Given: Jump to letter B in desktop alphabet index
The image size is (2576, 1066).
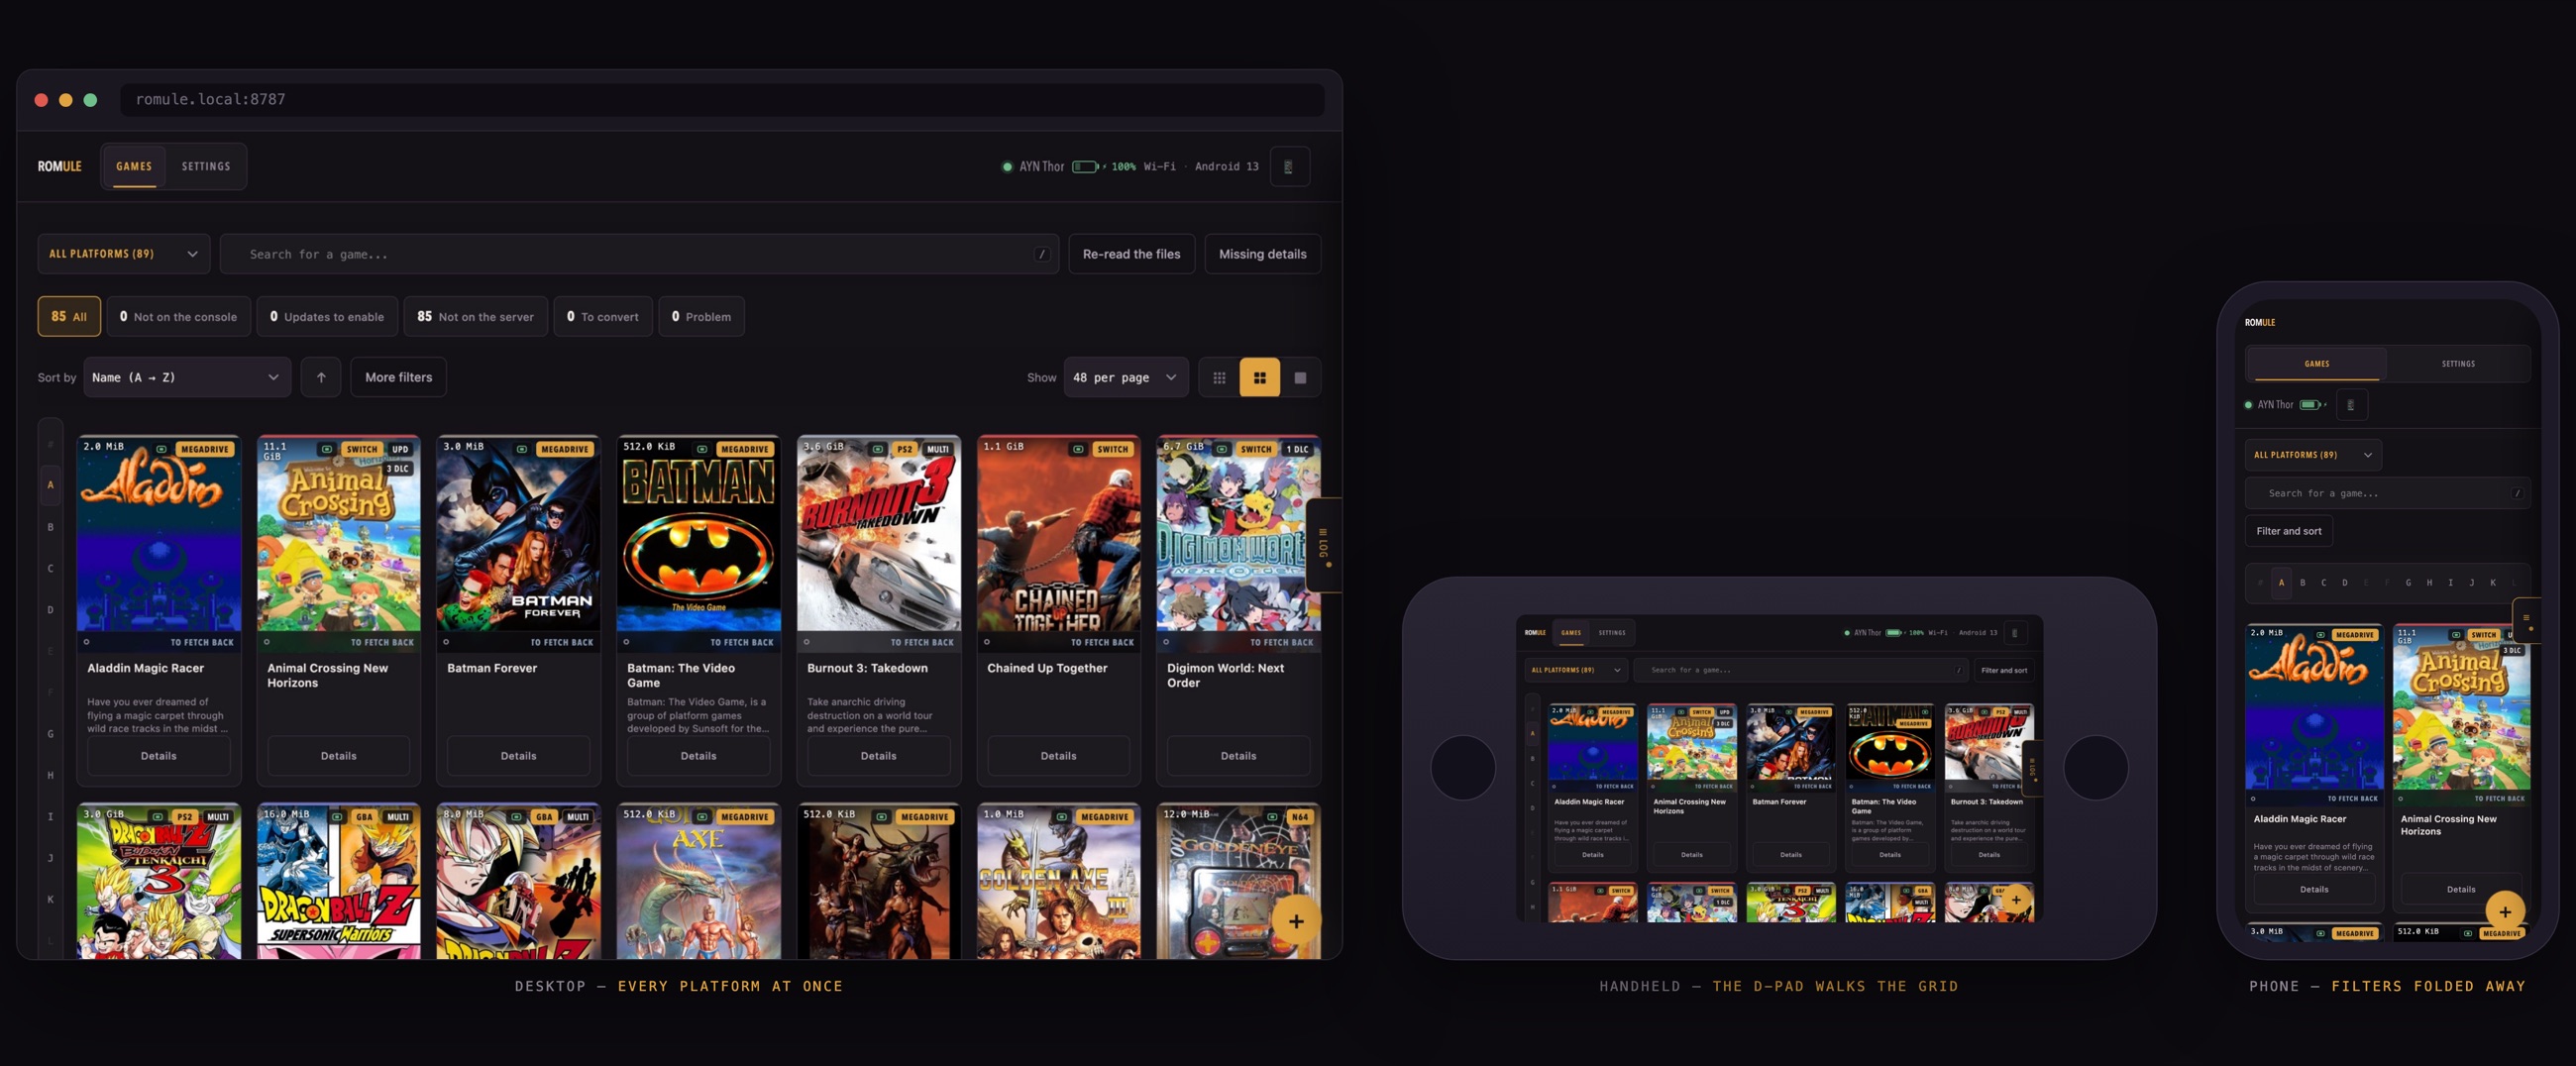Looking at the screenshot, I should [51, 527].
